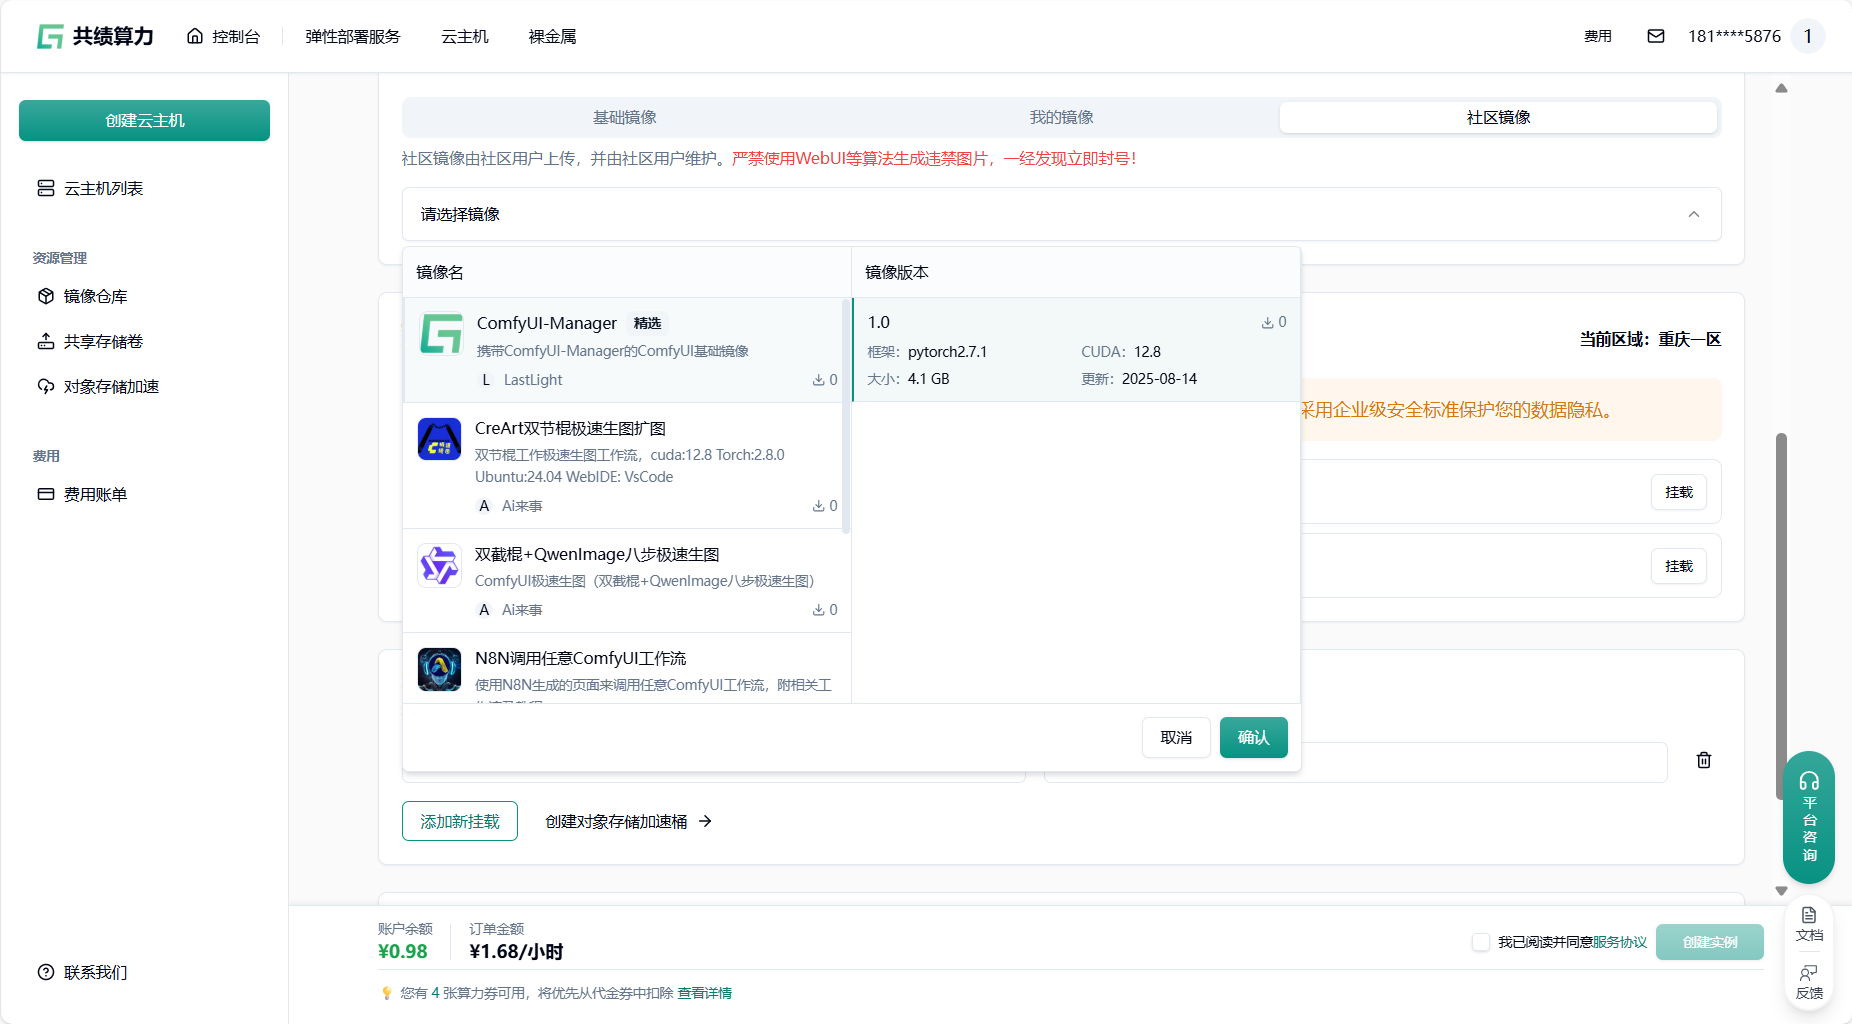
Task: Open 对象存储加速 in the sidebar
Action: click(x=98, y=386)
